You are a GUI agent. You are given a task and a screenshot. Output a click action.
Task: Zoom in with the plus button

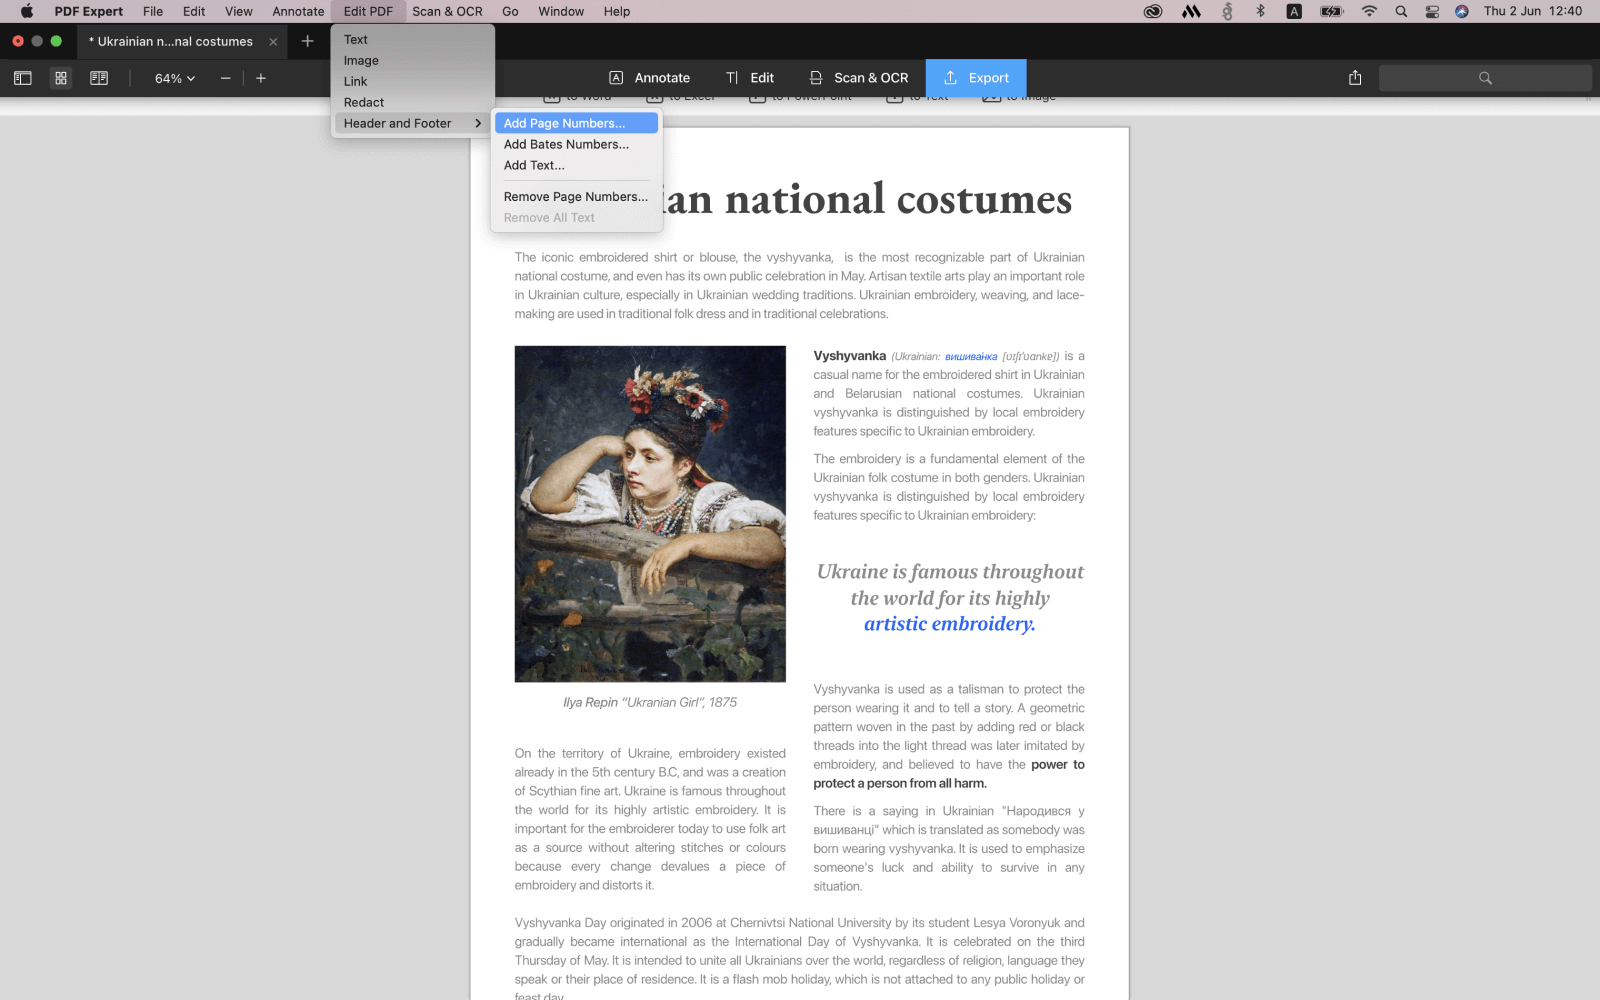click(261, 78)
